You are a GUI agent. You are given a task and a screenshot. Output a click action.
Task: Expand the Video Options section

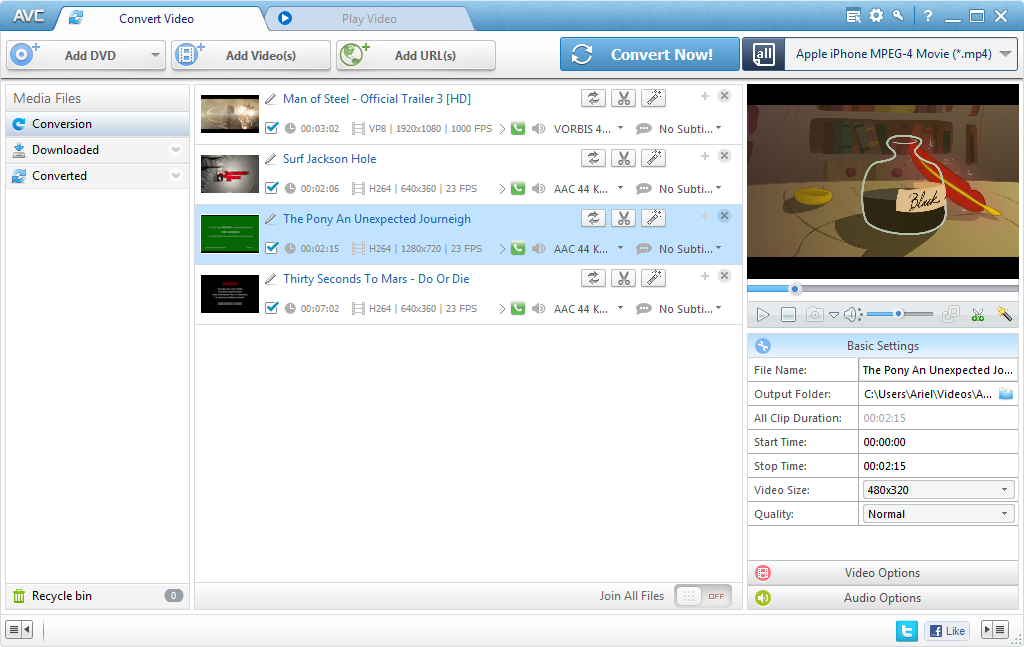(882, 573)
